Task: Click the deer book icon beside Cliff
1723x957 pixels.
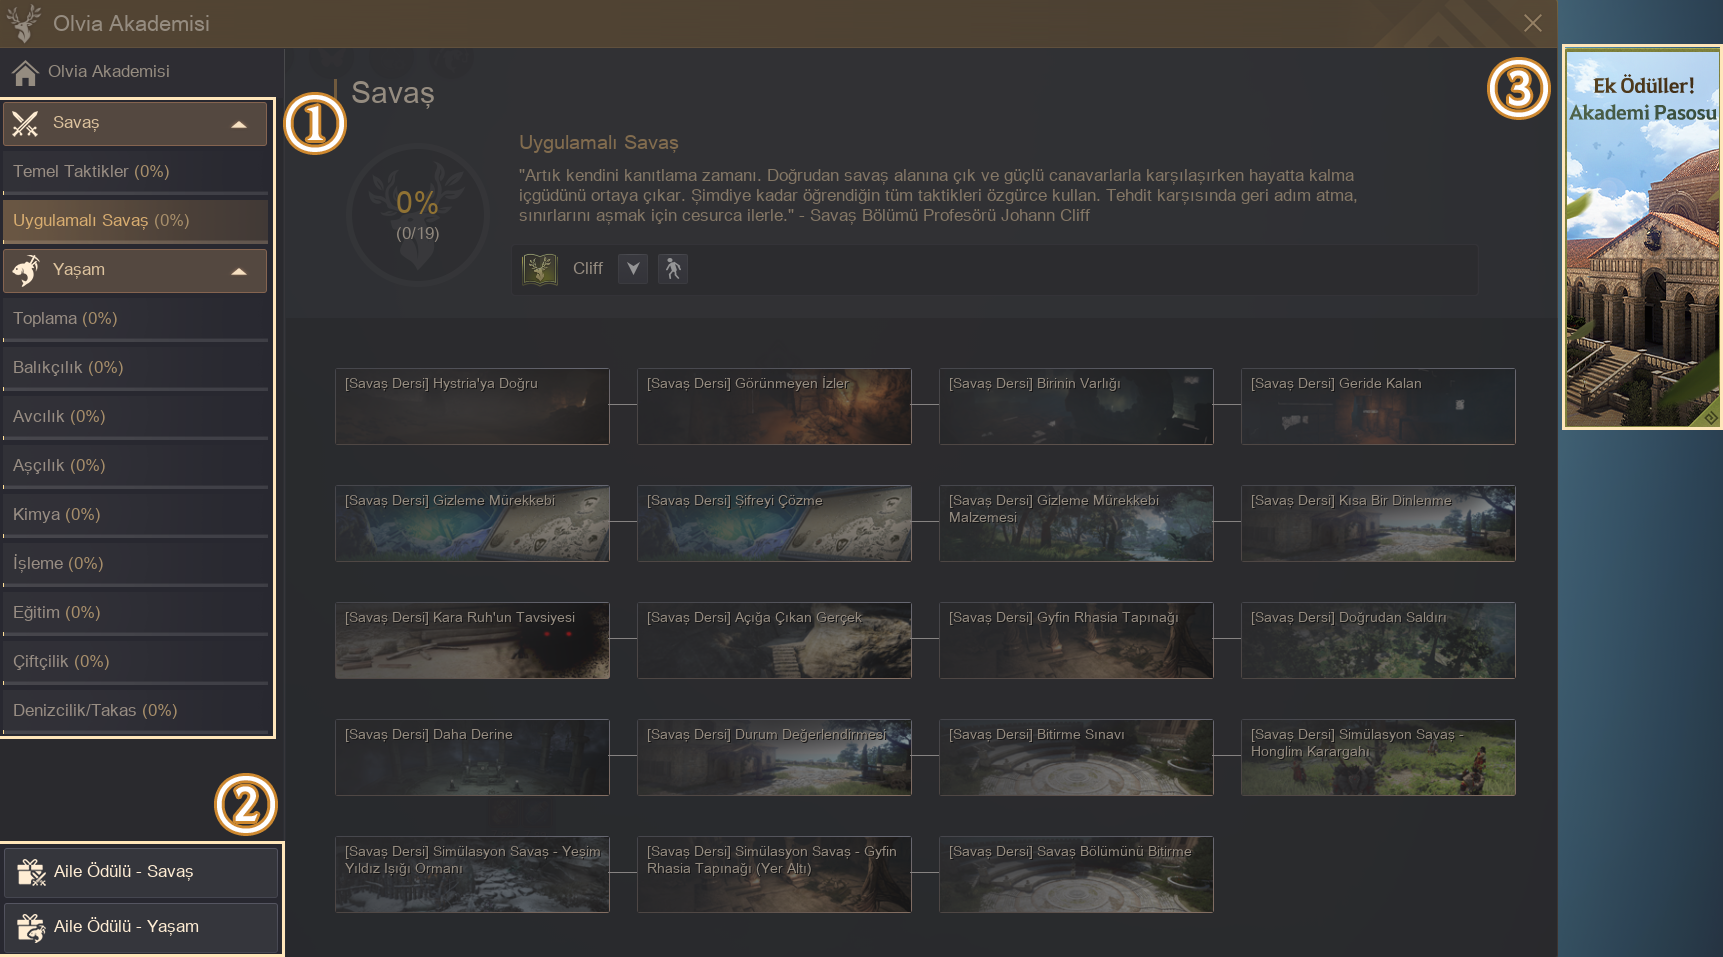Action: (x=540, y=269)
